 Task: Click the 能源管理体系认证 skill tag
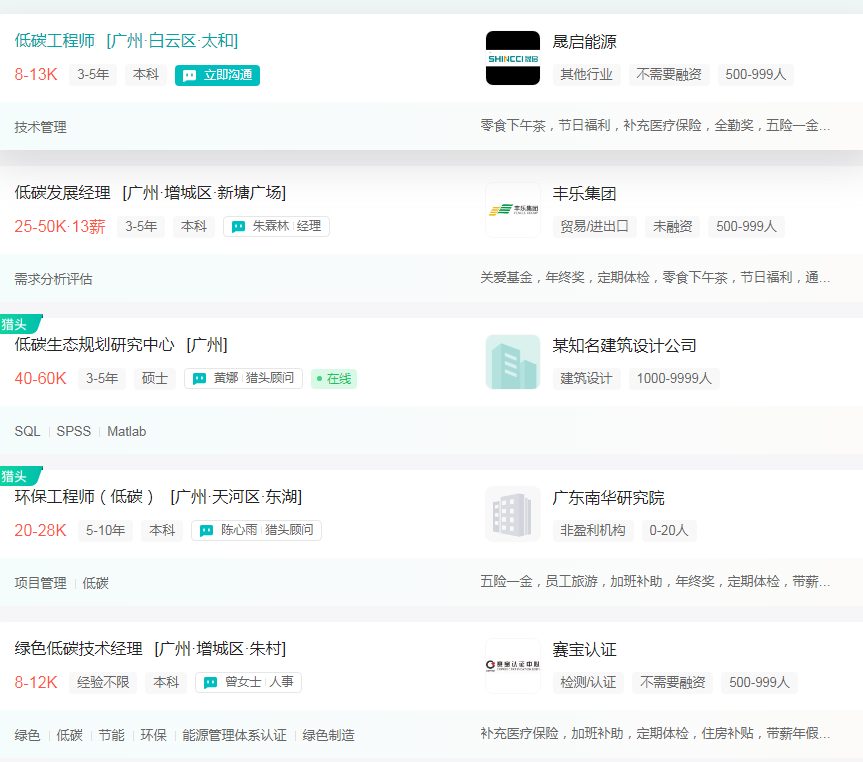coord(234,735)
